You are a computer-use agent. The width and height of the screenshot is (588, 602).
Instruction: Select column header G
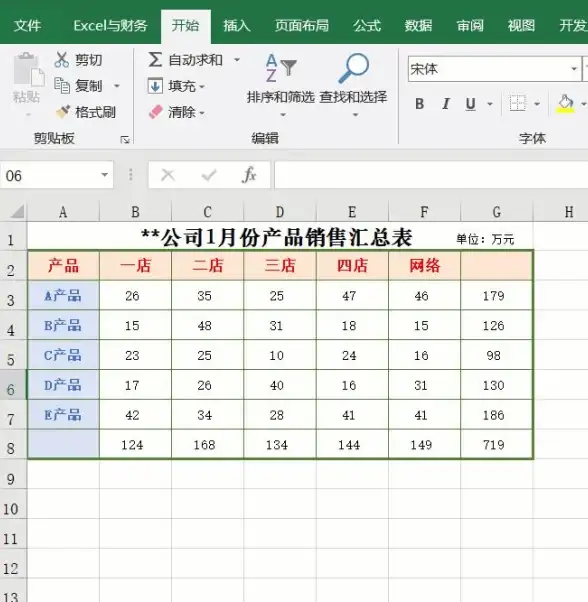[x=497, y=212]
